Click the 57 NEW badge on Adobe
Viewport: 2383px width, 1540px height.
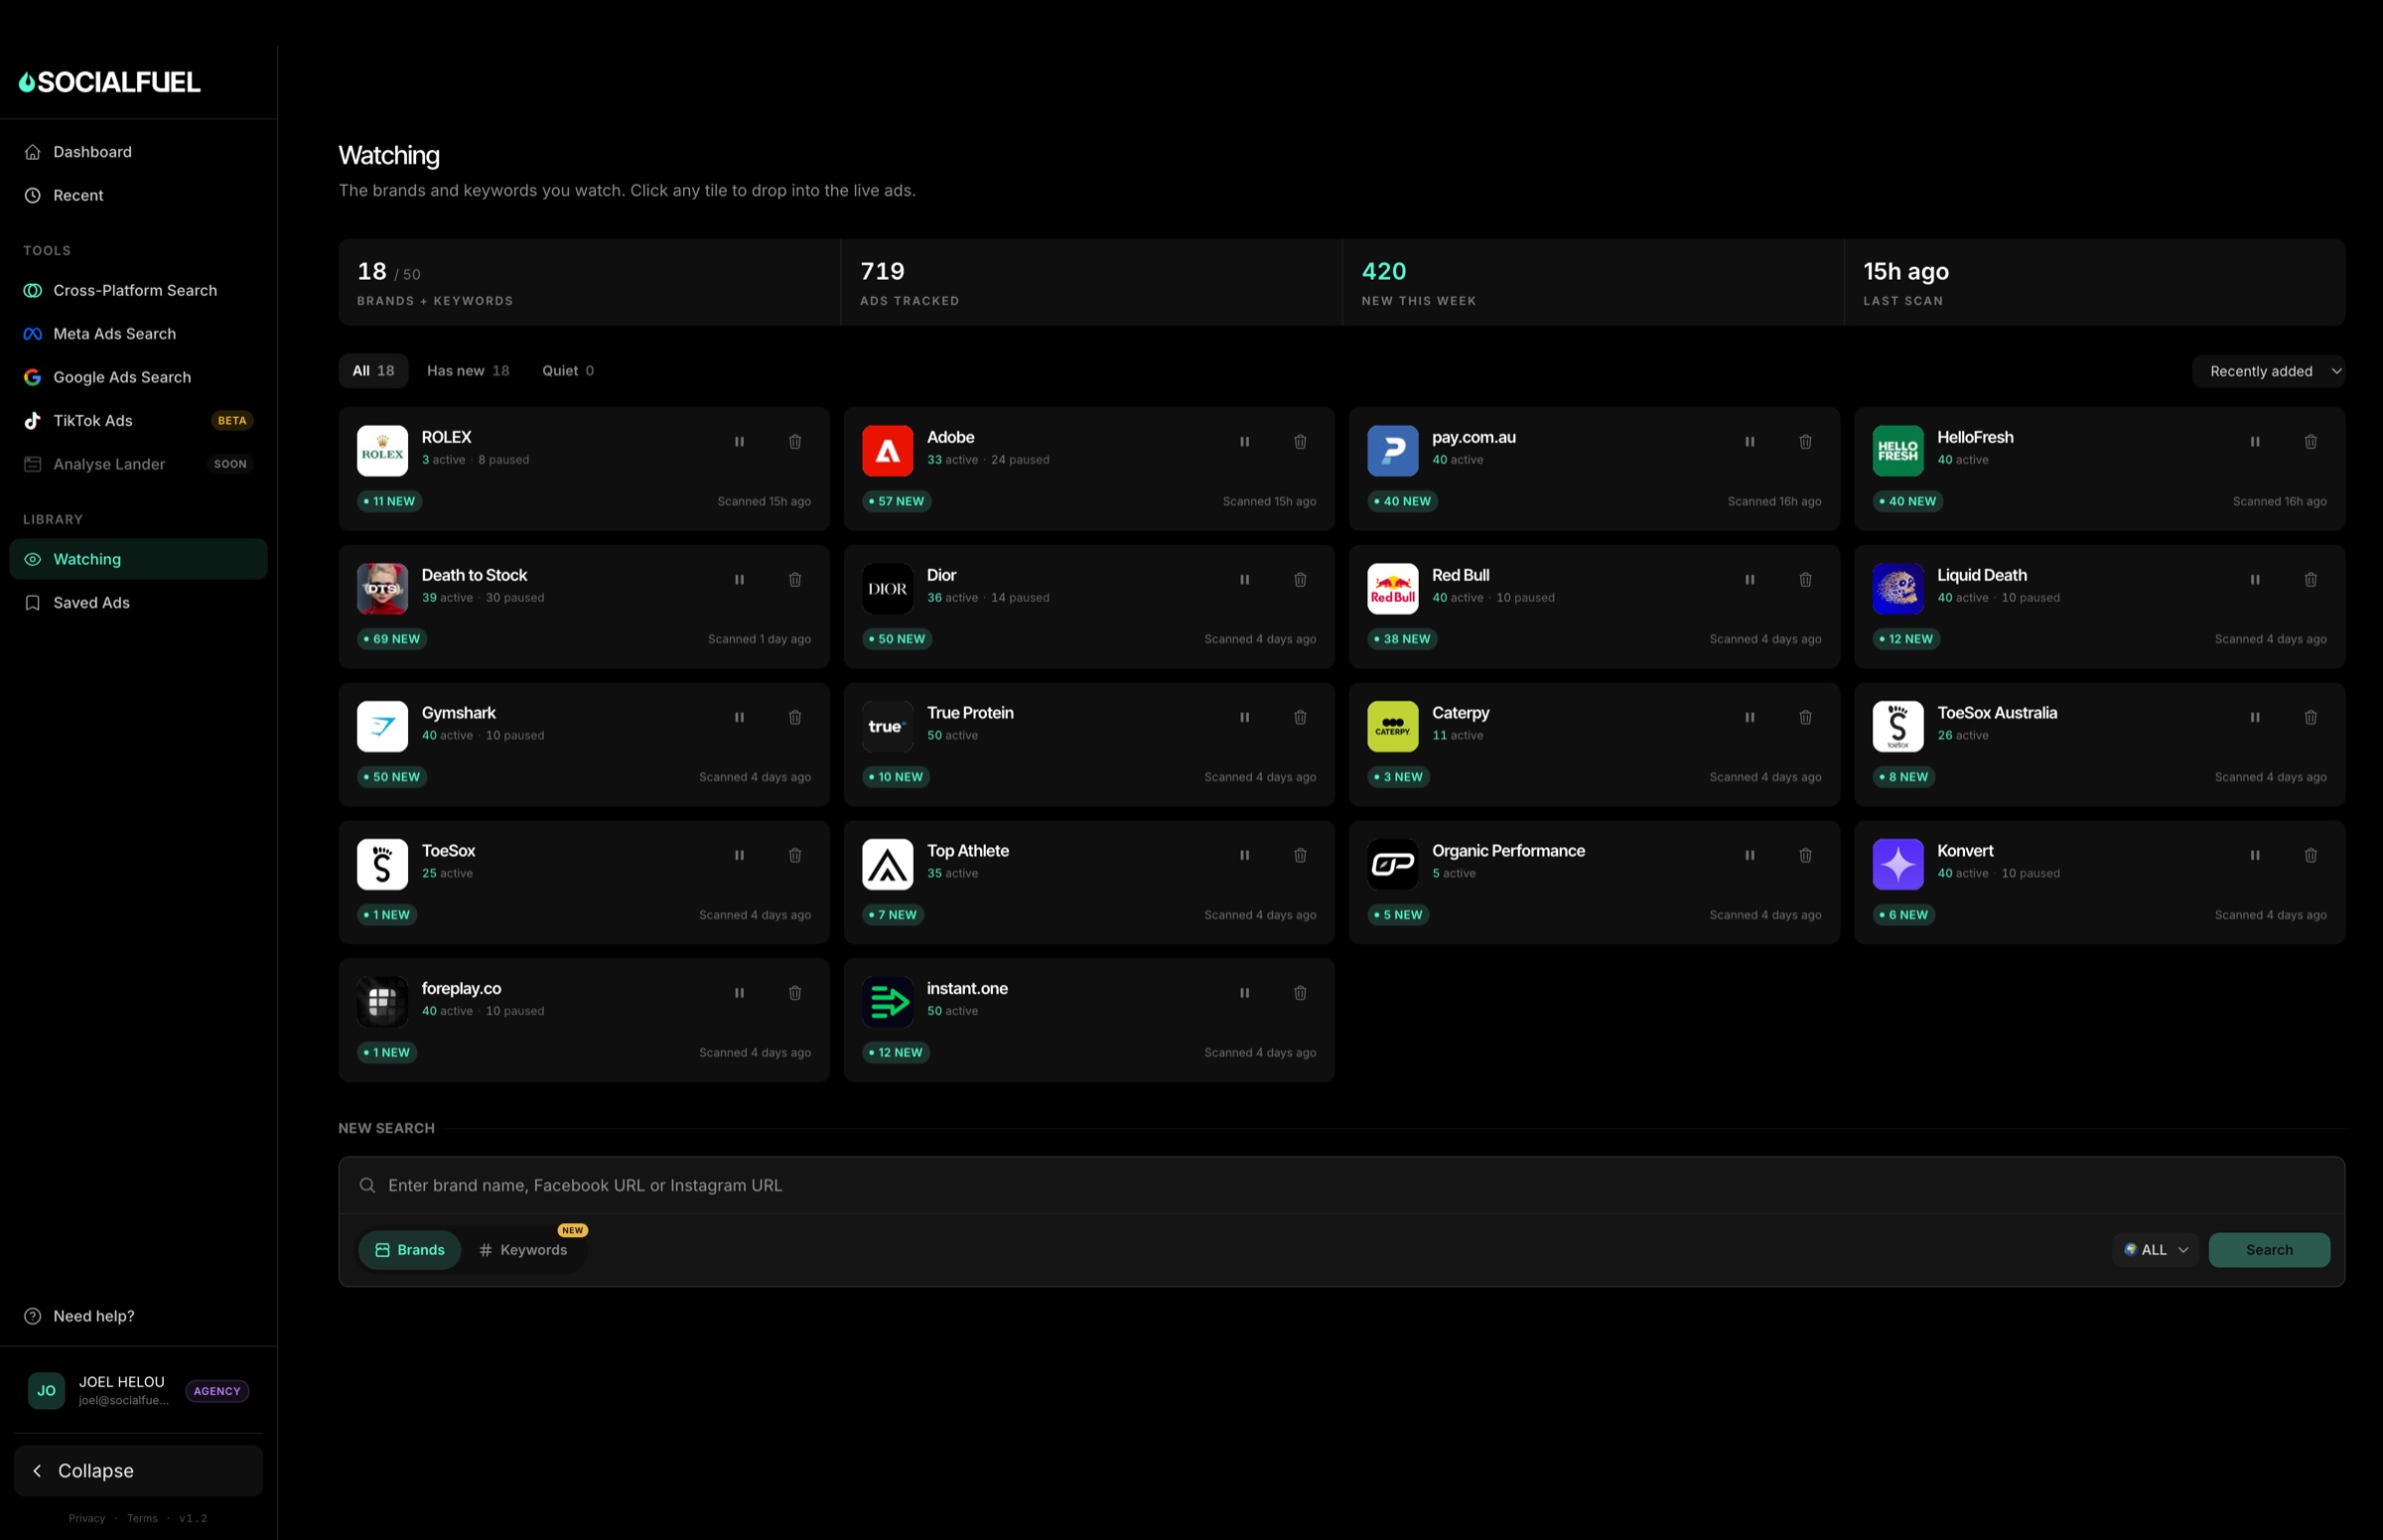pos(897,502)
